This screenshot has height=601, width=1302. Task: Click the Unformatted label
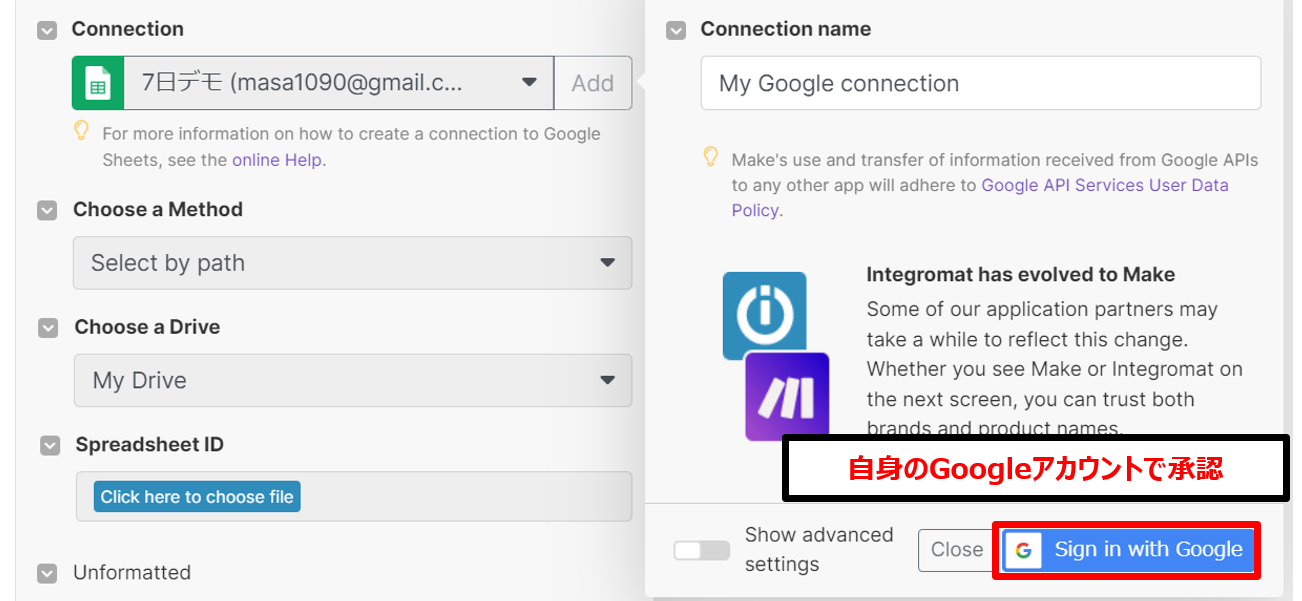(132, 573)
